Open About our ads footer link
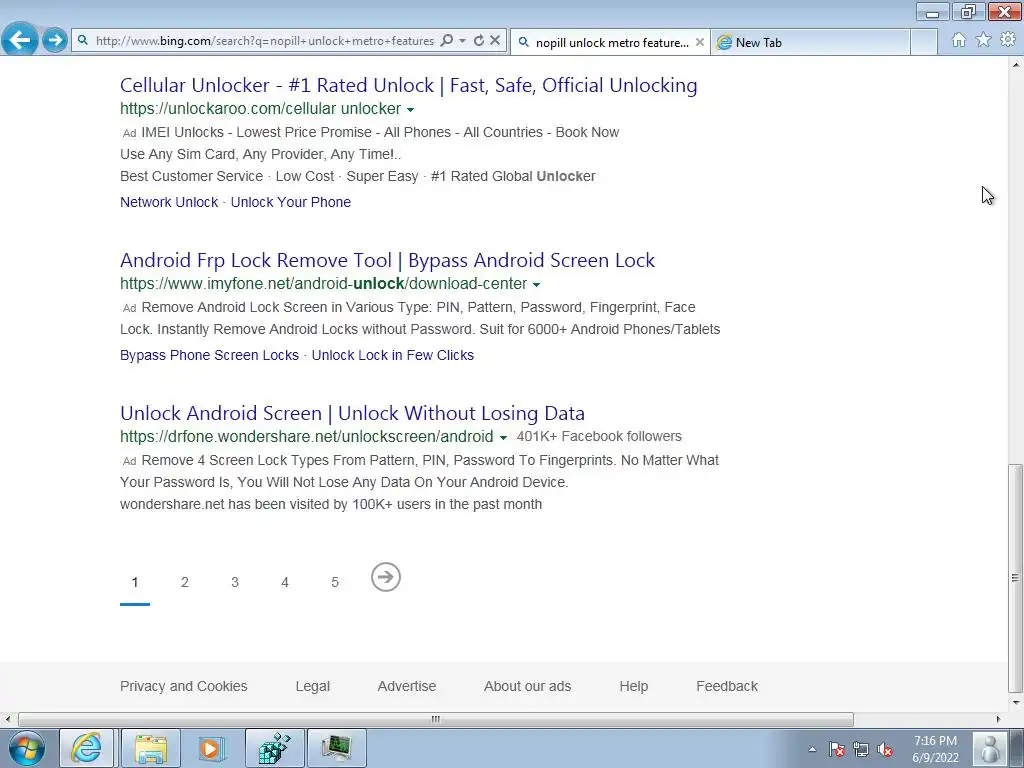1024x768 pixels. pos(527,686)
